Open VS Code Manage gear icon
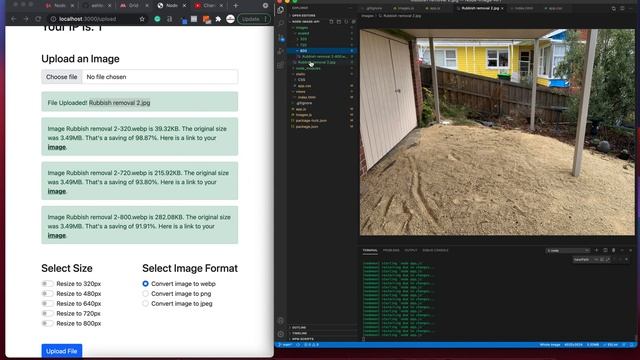 click(x=281, y=334)
